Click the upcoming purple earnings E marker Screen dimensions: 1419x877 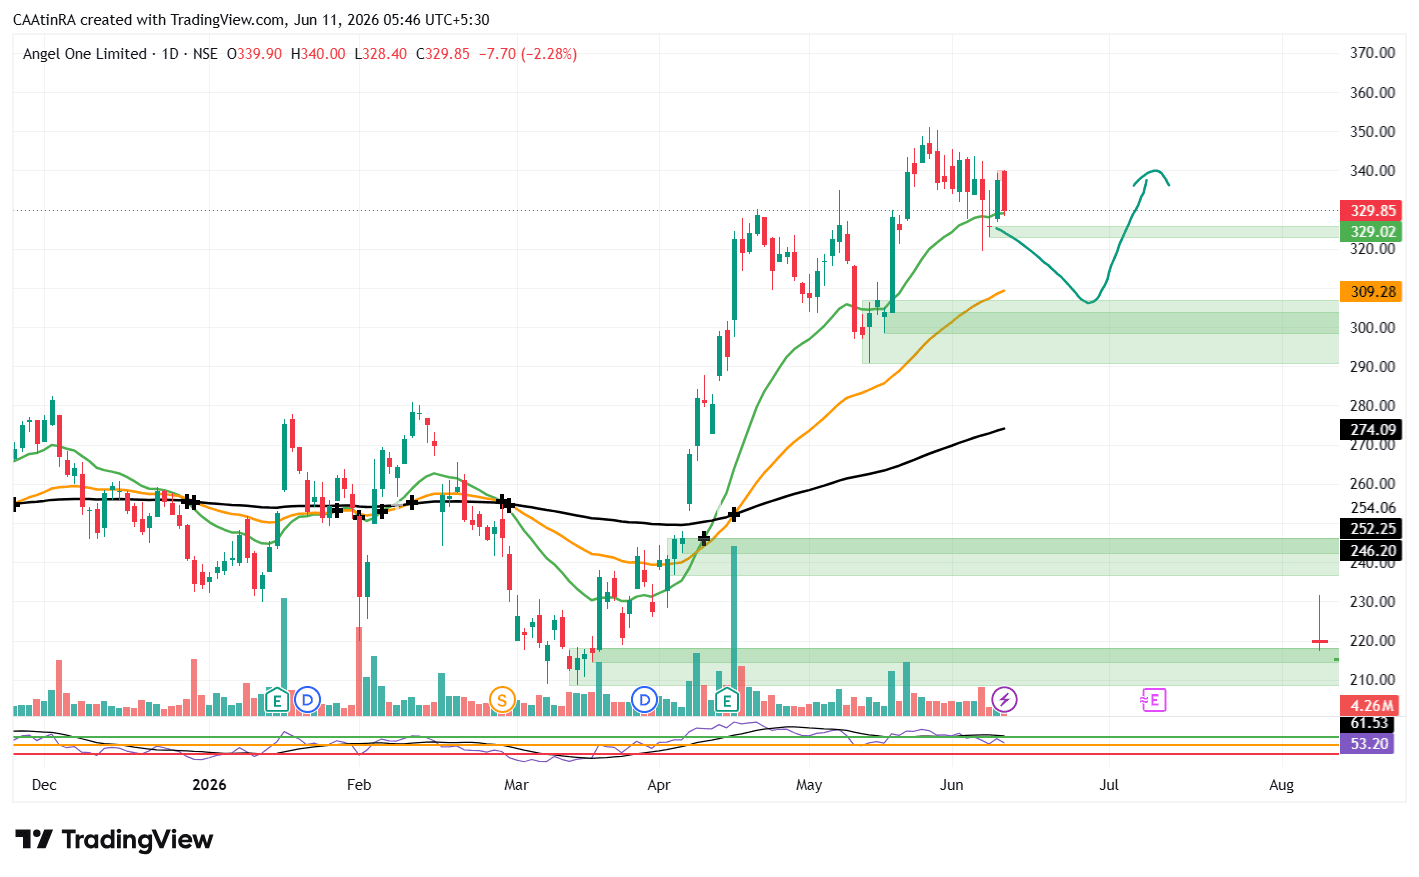tap(1153, 700)
